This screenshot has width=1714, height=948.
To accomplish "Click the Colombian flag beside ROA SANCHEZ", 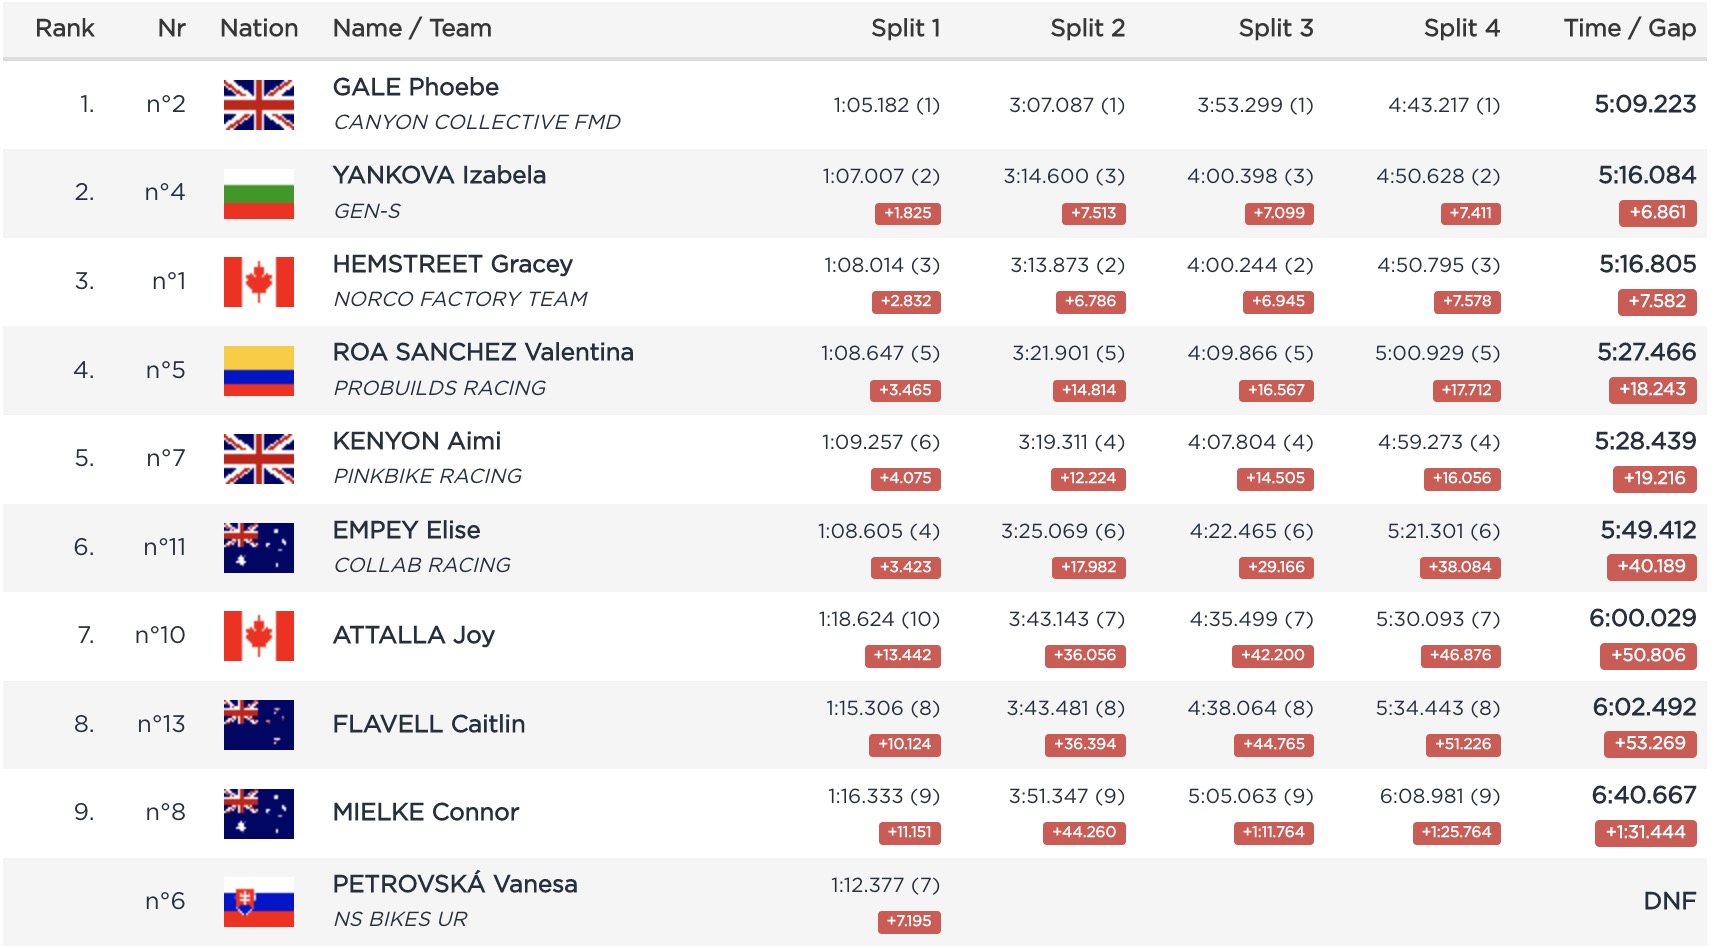I will (258, 370).
